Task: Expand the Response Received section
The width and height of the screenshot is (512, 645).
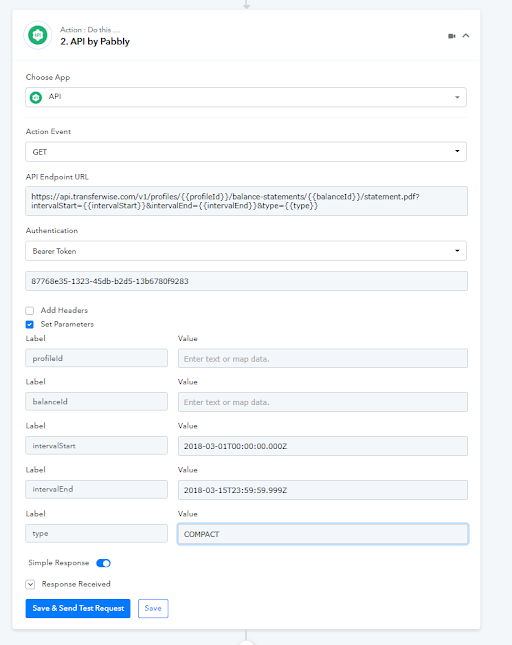Action: pos(30,584)
